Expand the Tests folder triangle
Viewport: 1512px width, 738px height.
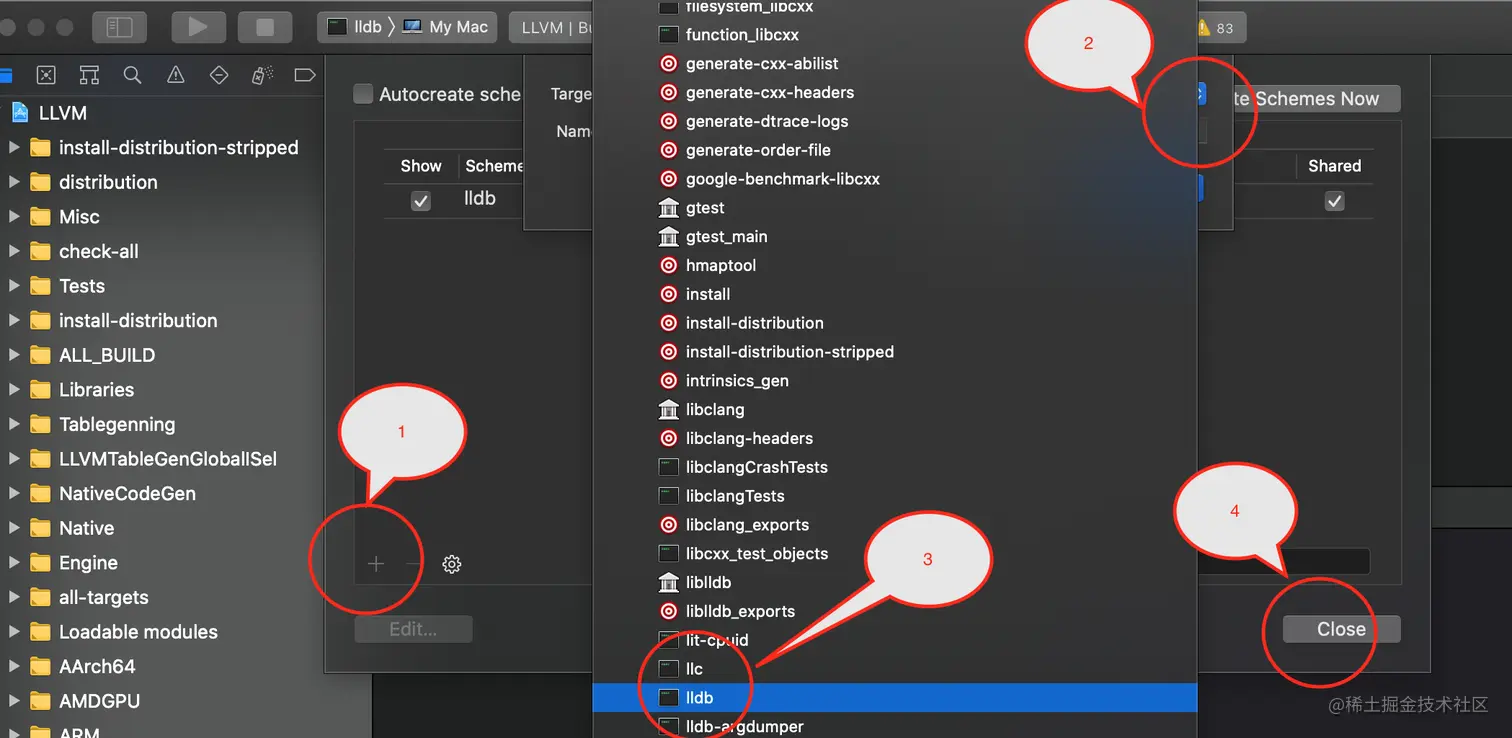pos(14,286)
